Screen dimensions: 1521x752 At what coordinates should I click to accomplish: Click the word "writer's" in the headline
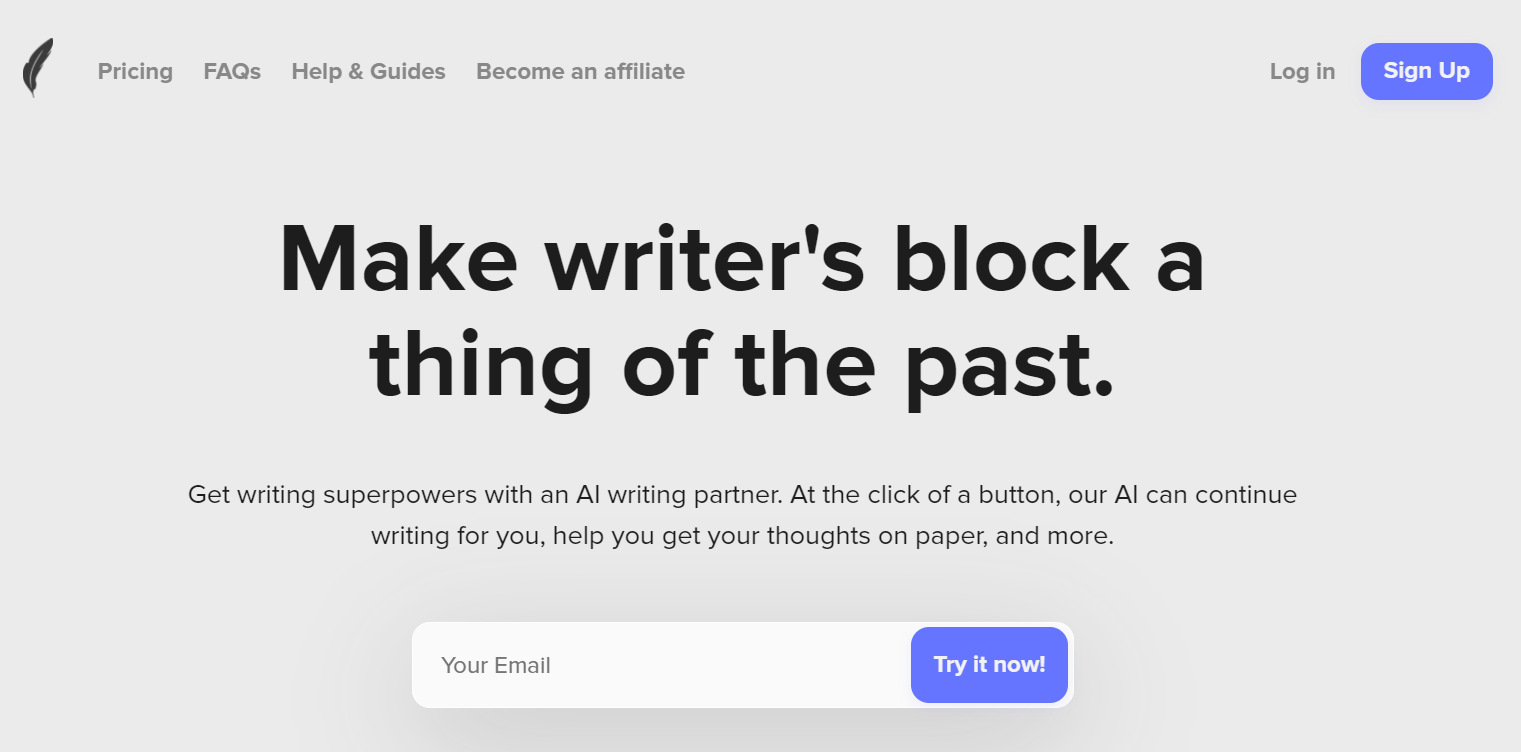tap(705, 260)
